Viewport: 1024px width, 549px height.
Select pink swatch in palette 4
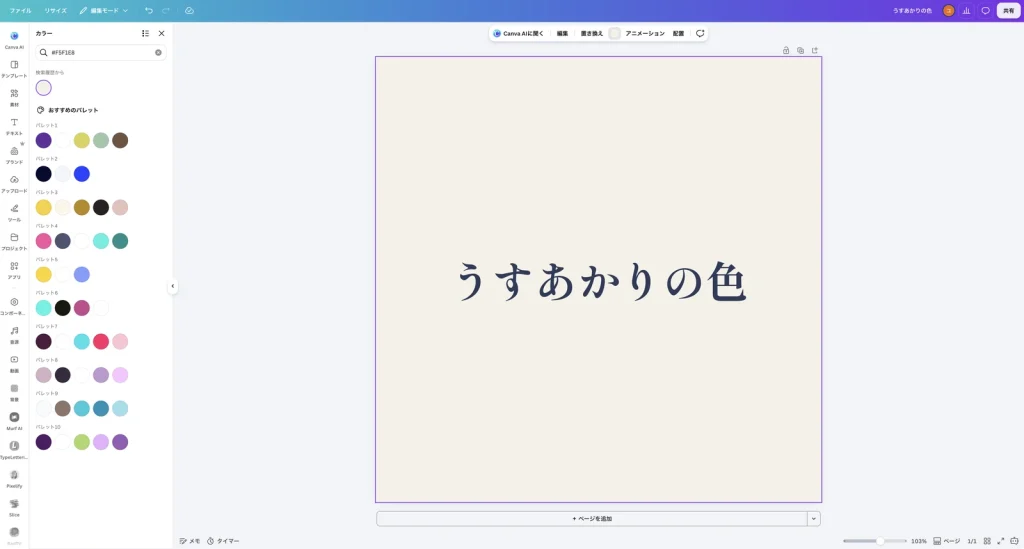click(x=44, y=241)
